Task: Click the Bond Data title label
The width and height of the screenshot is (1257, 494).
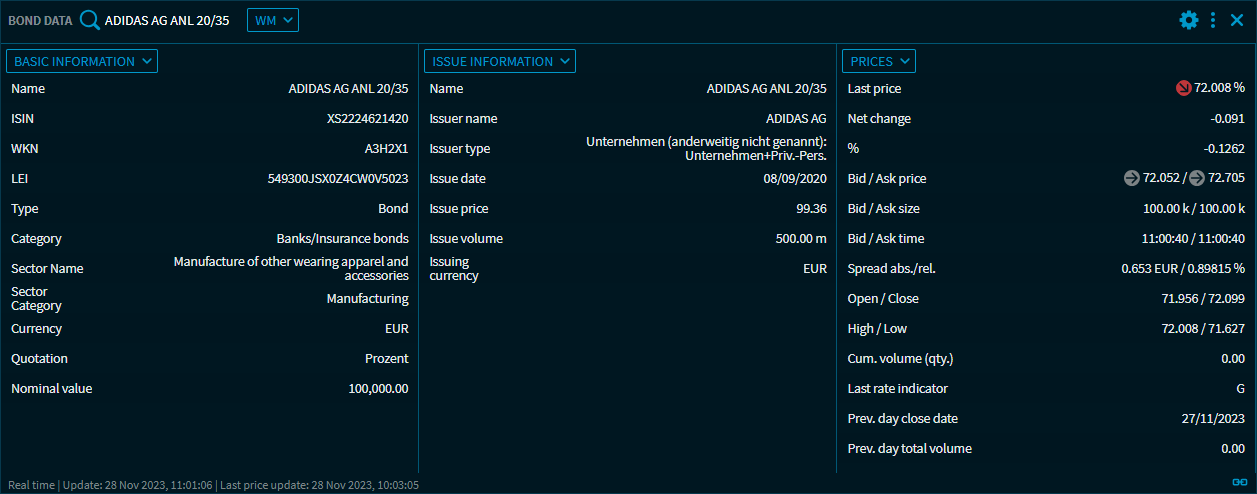Action: 40,20
